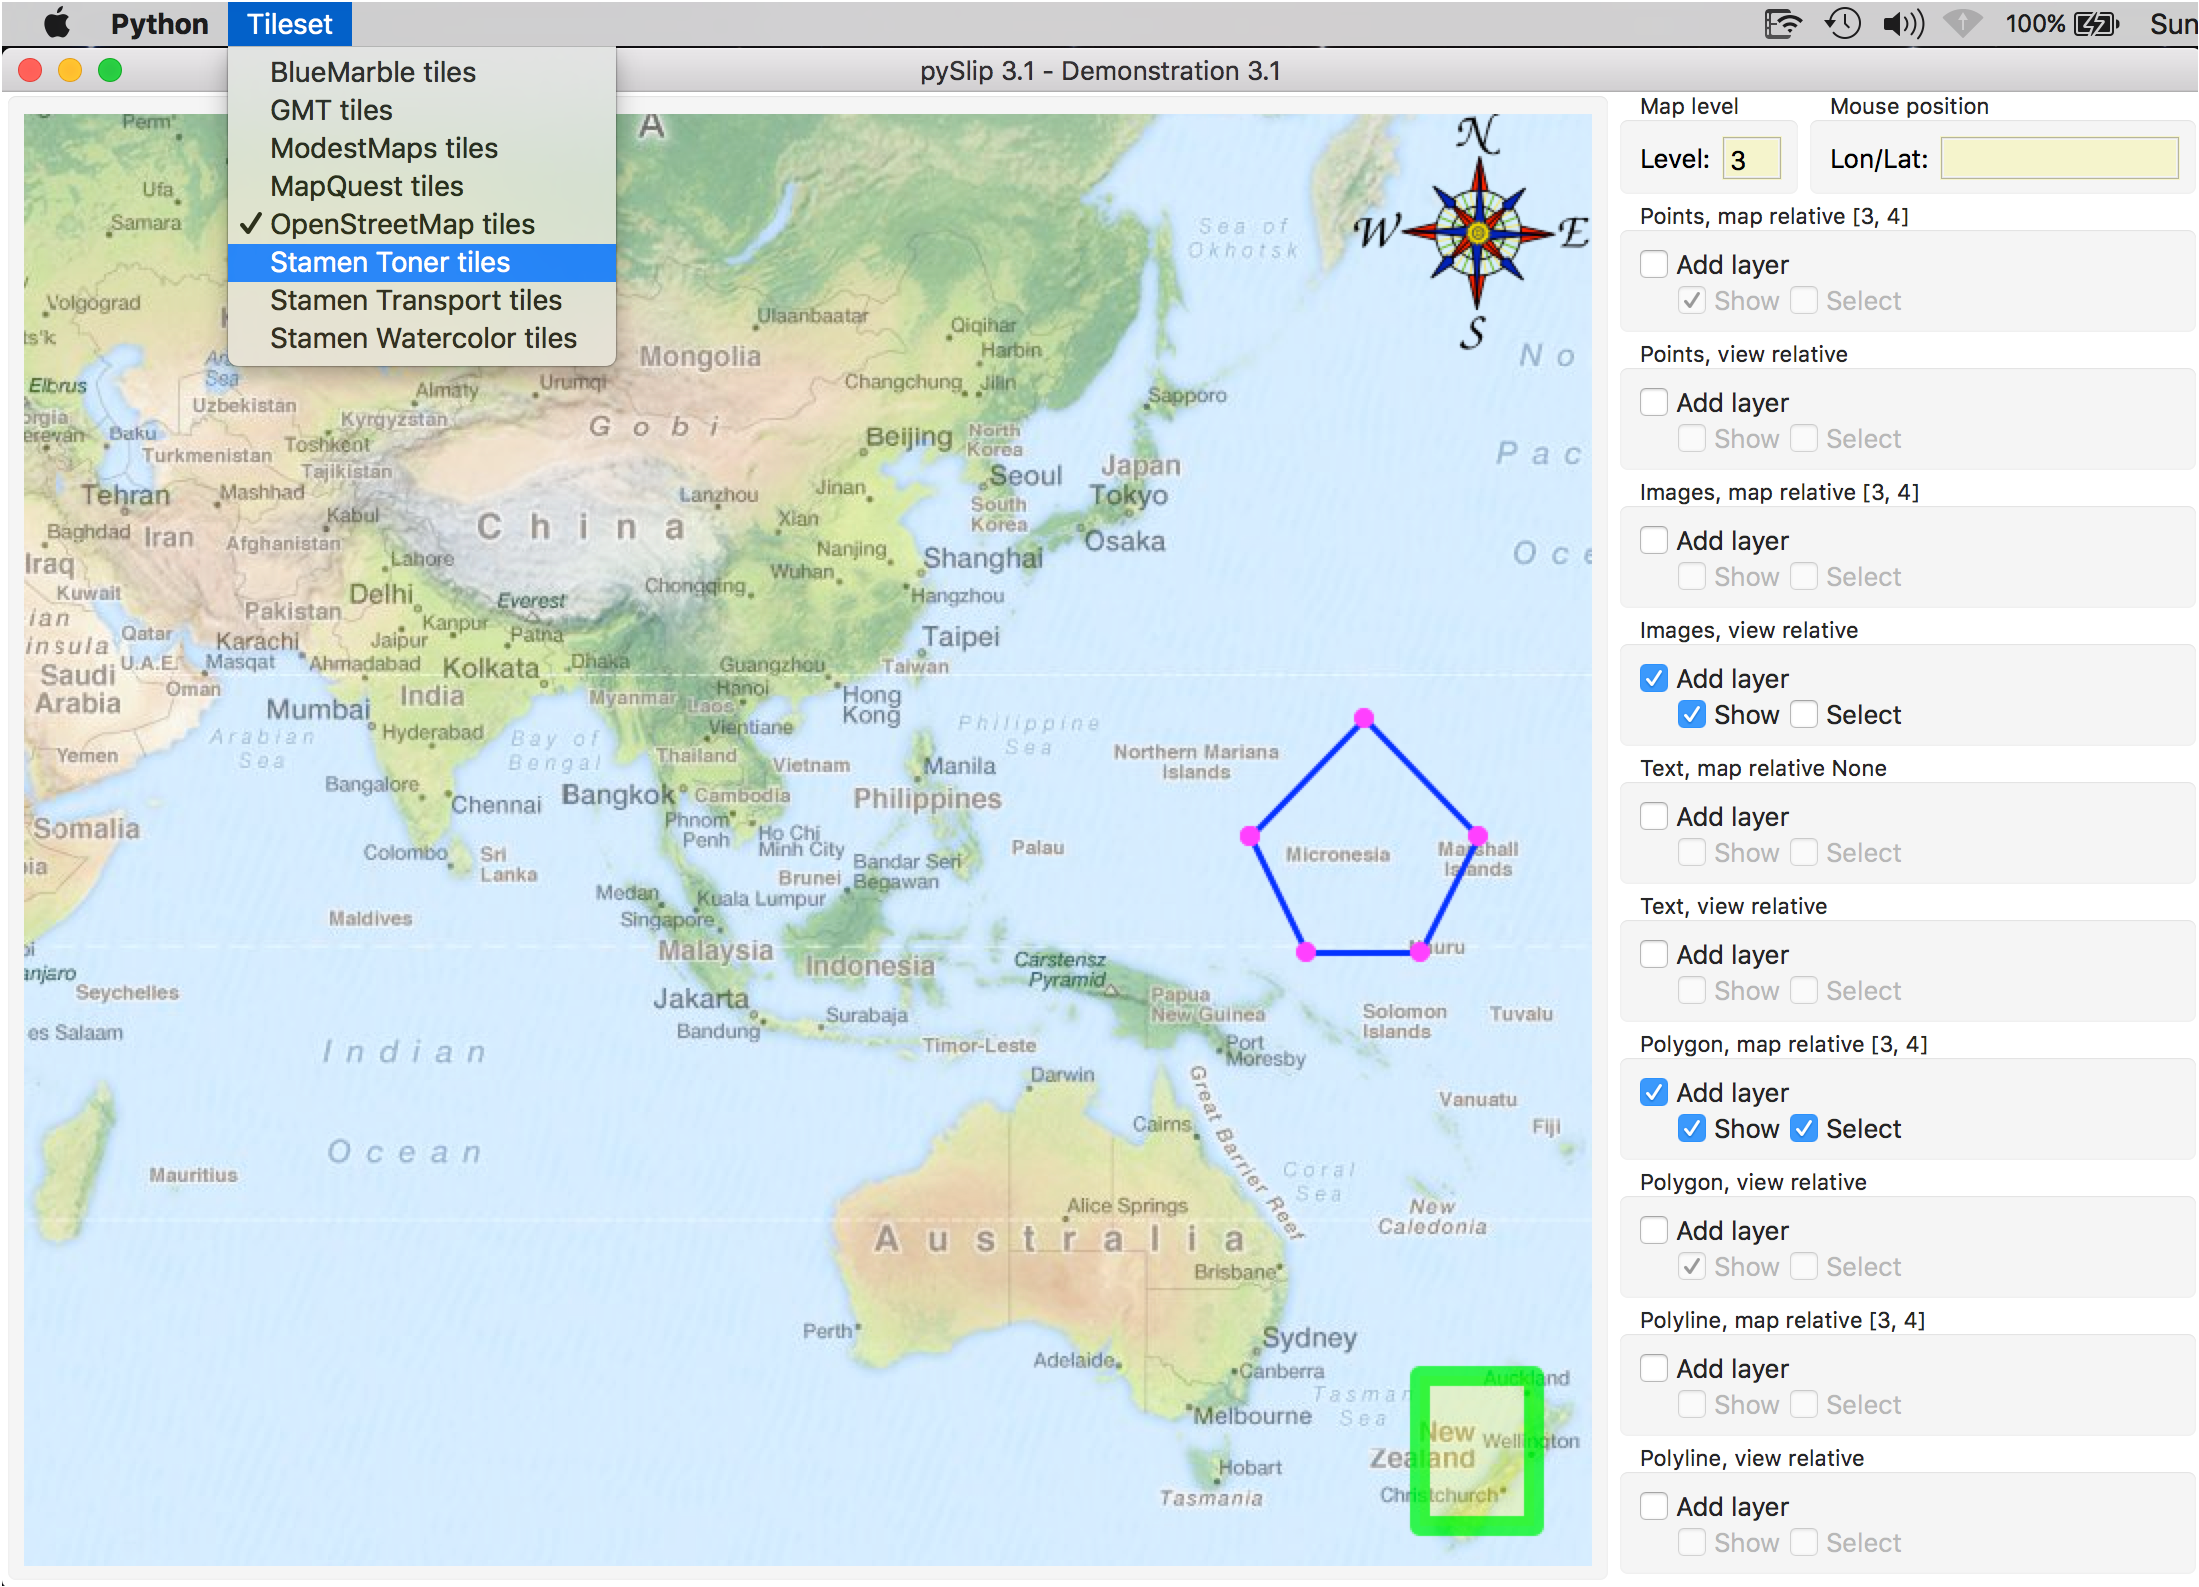Close the open Tileset menu
Viewport: 2199px width, 1587px height.
click(289, 23)
